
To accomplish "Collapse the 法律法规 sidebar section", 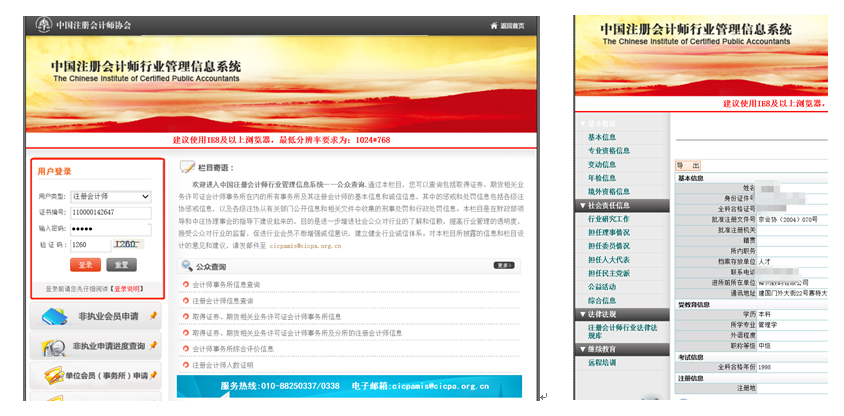I will [x=582, y=314].
